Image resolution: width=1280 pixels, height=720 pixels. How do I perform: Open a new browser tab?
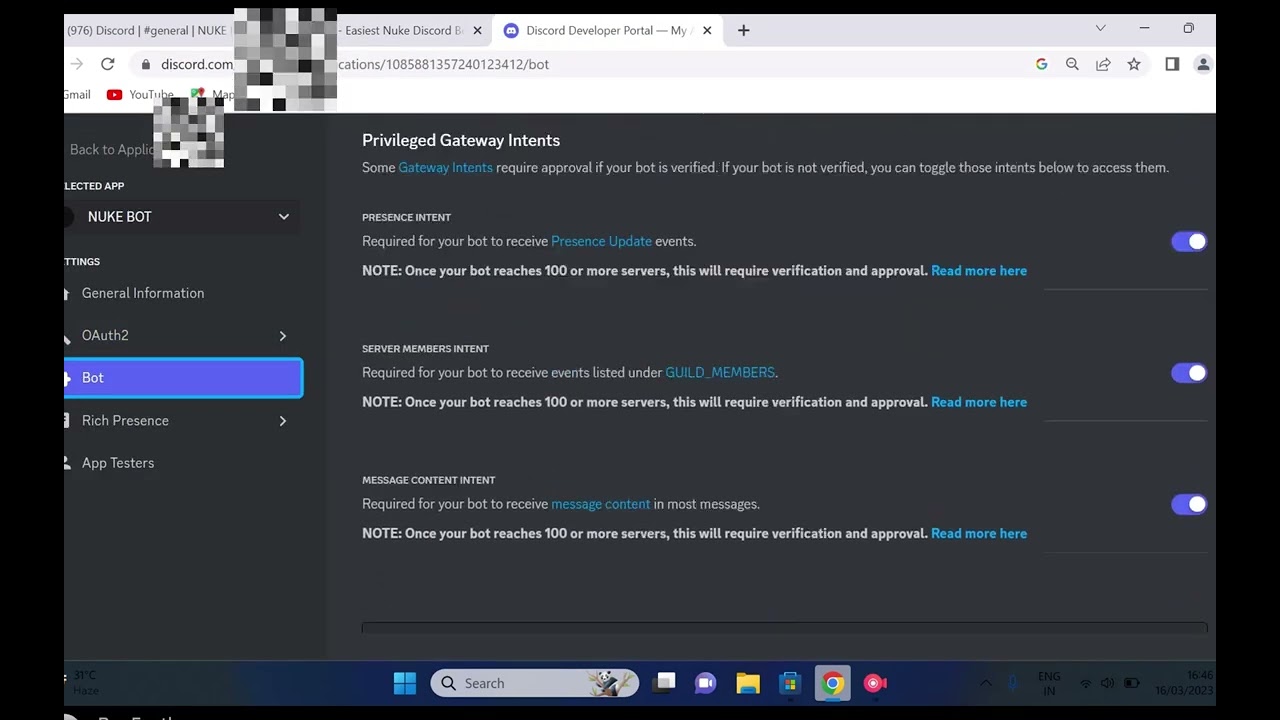point(743,30)
